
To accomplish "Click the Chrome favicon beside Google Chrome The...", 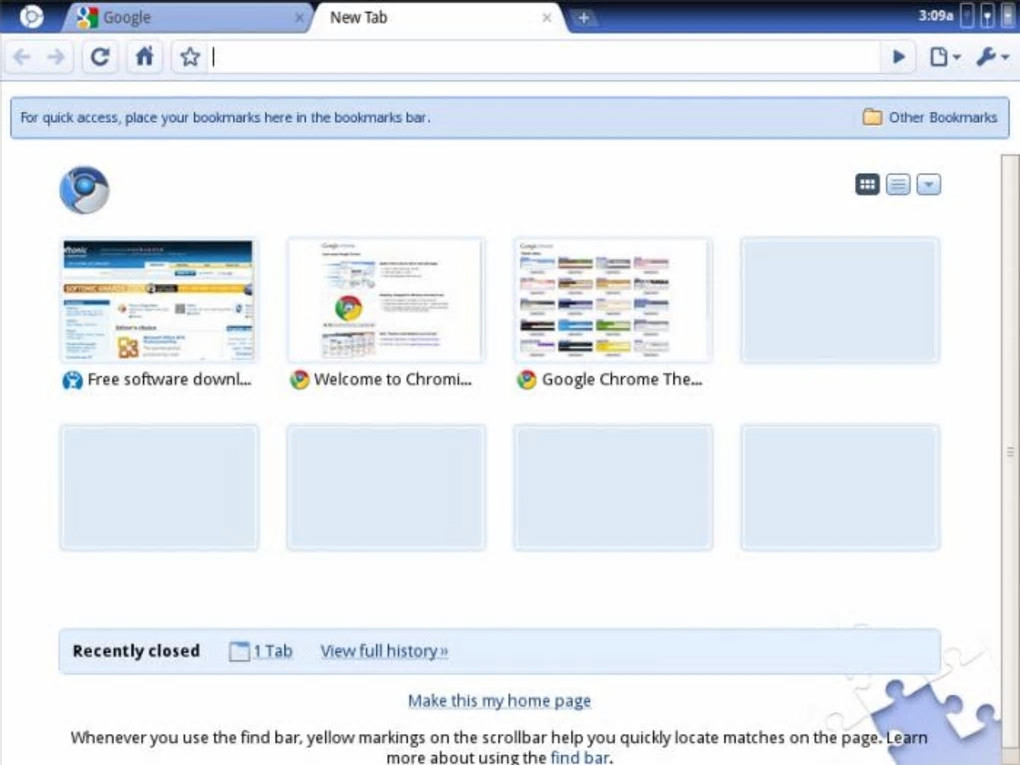I will click(x=526, y=380).
